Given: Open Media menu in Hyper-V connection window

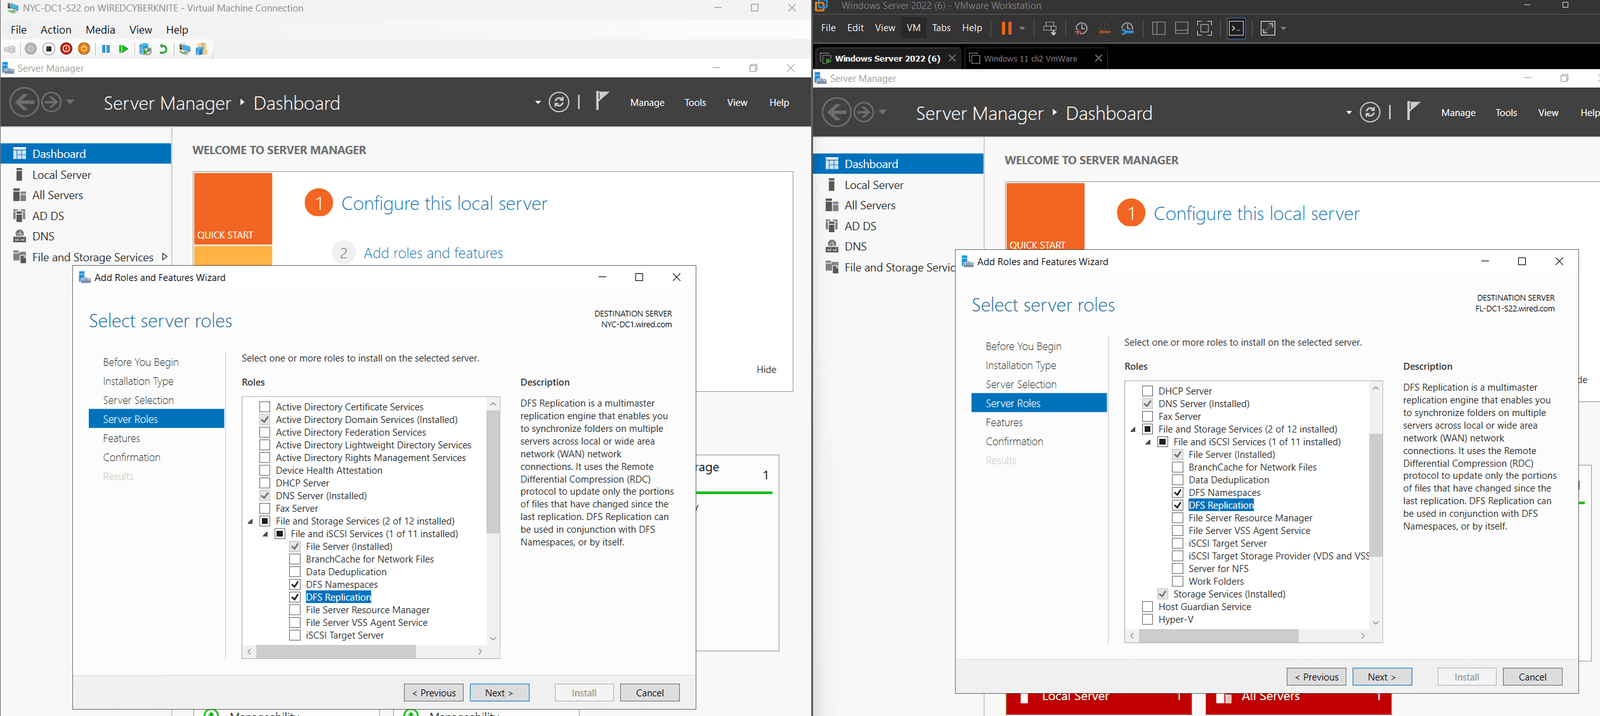Looking at the screenshot, I should pyautogui.click(x=100, y=30).
